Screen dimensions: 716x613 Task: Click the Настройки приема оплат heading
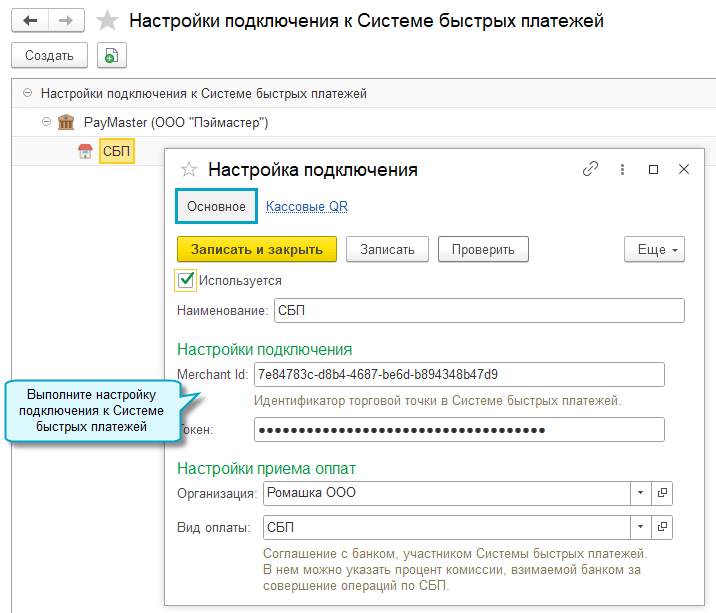[x=266, y=468]
